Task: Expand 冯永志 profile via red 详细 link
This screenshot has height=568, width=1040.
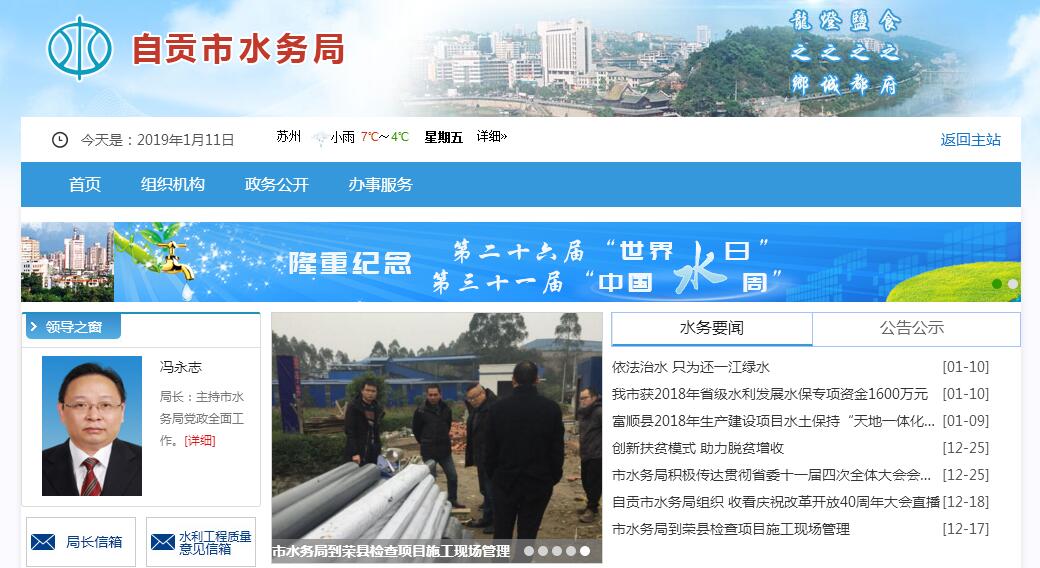Action: pyautogui.click(x=200, y=441)
